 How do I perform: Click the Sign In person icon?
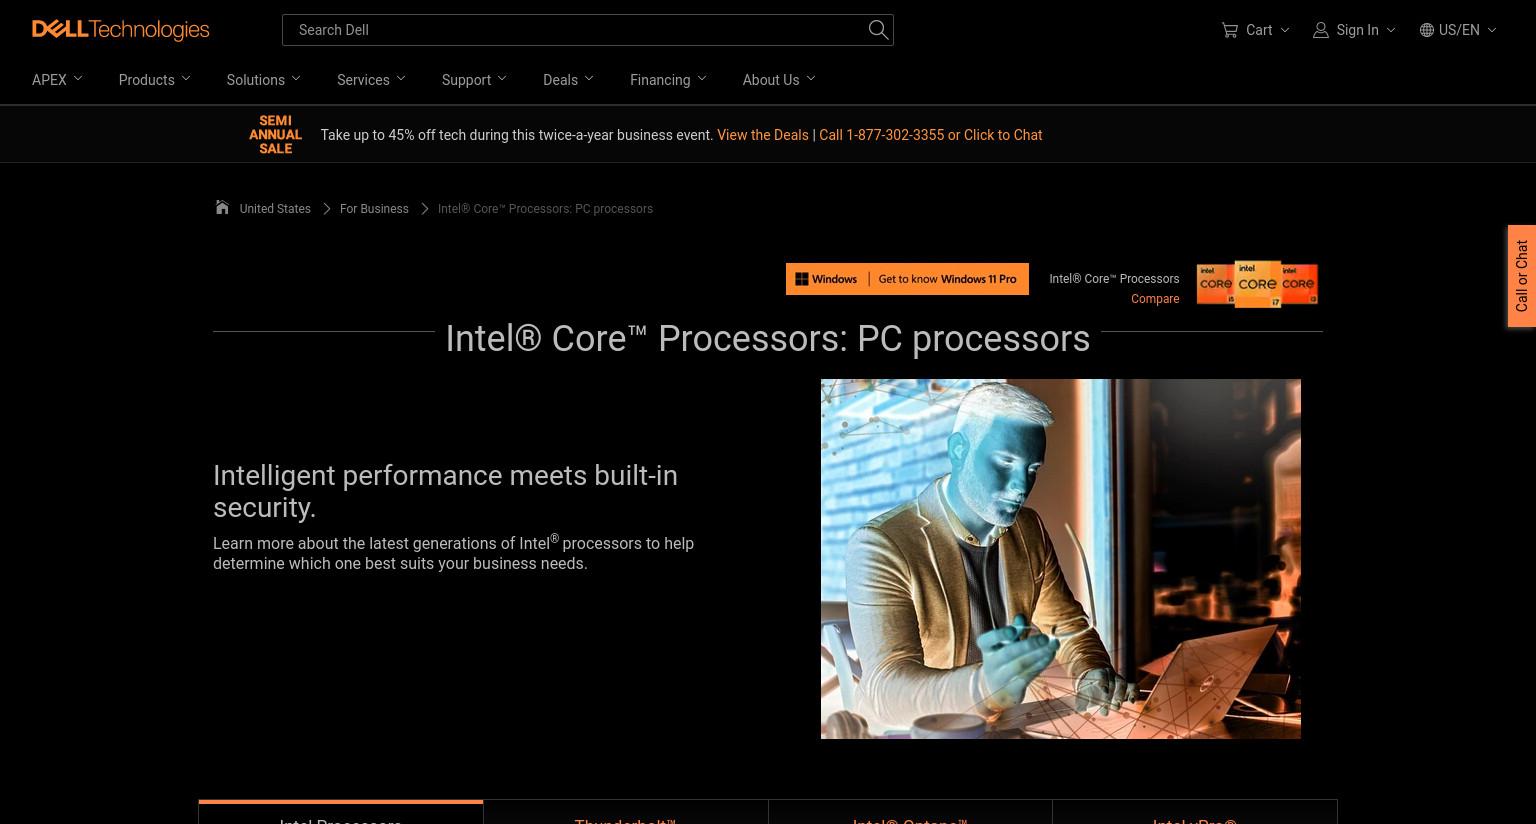pyautogui.click(x=1321, y=30)
